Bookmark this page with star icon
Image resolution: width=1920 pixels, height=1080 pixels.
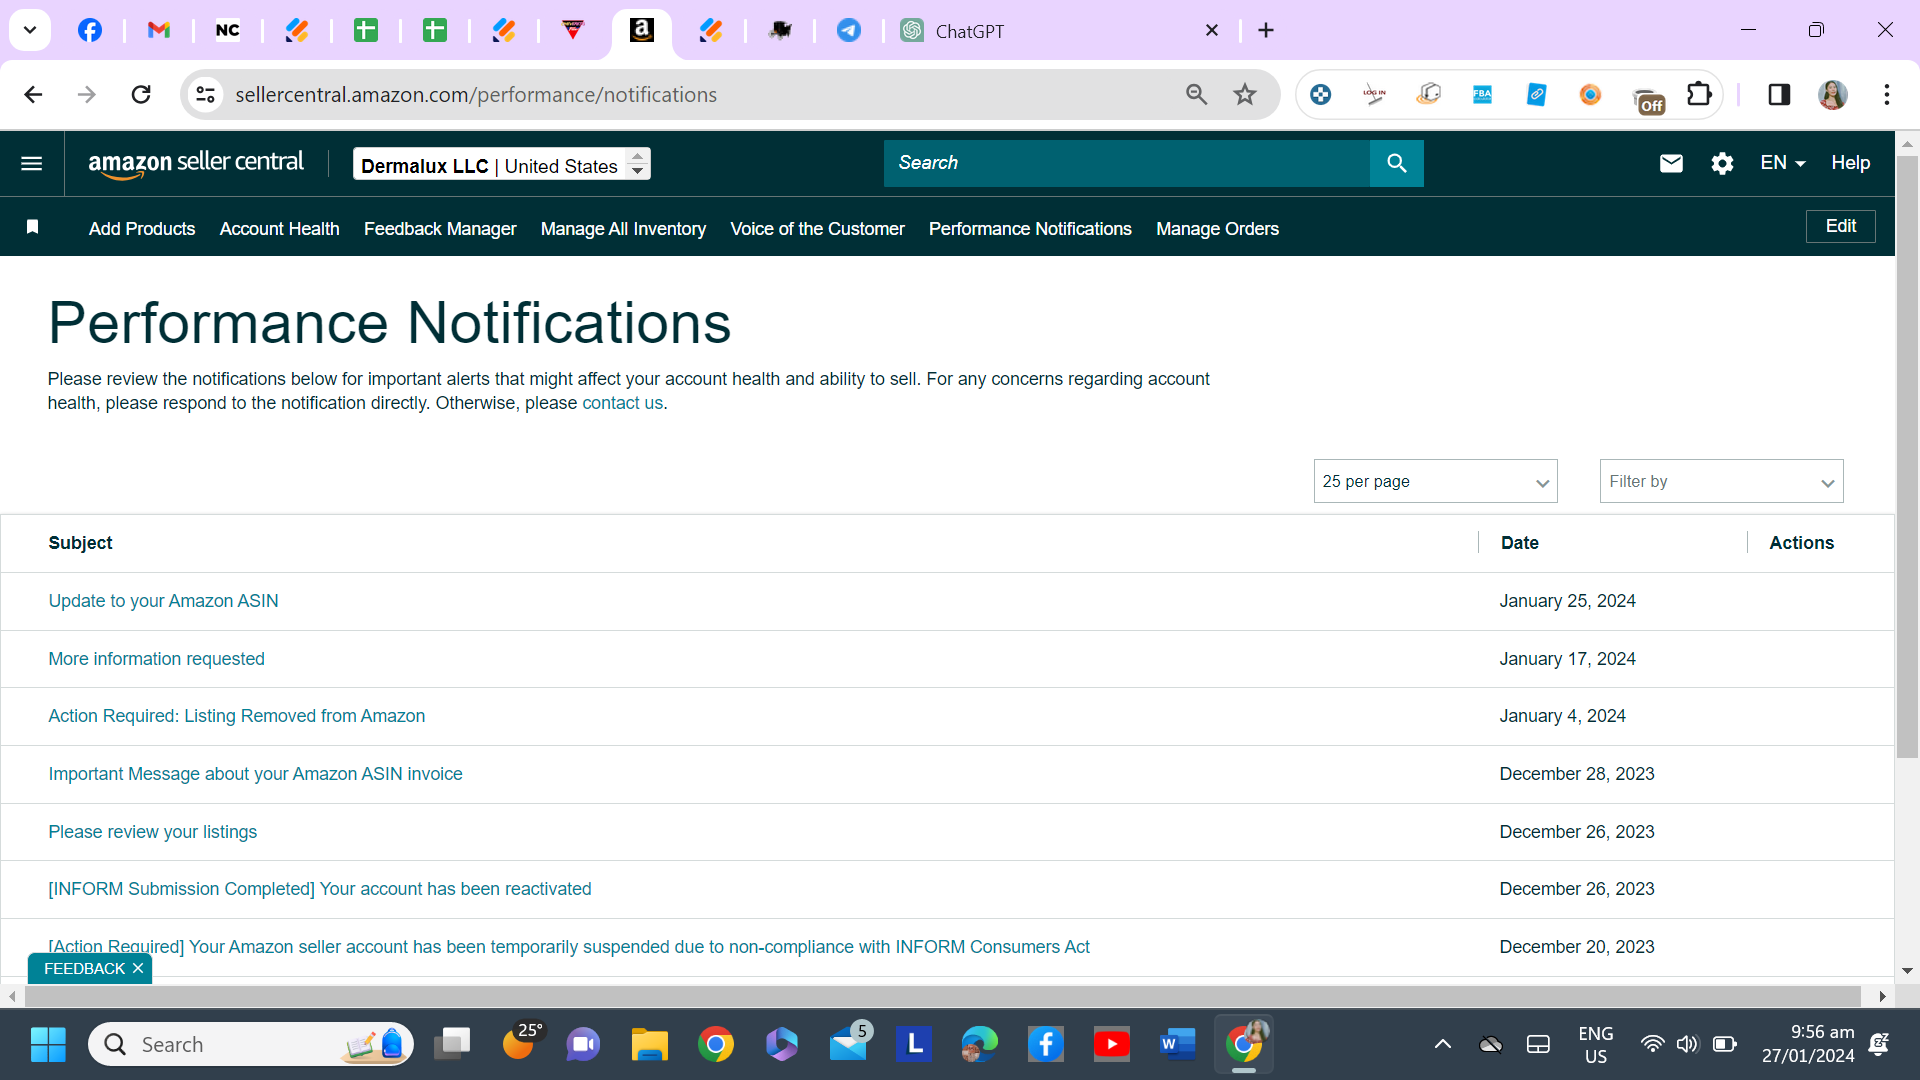point(1245,95)
